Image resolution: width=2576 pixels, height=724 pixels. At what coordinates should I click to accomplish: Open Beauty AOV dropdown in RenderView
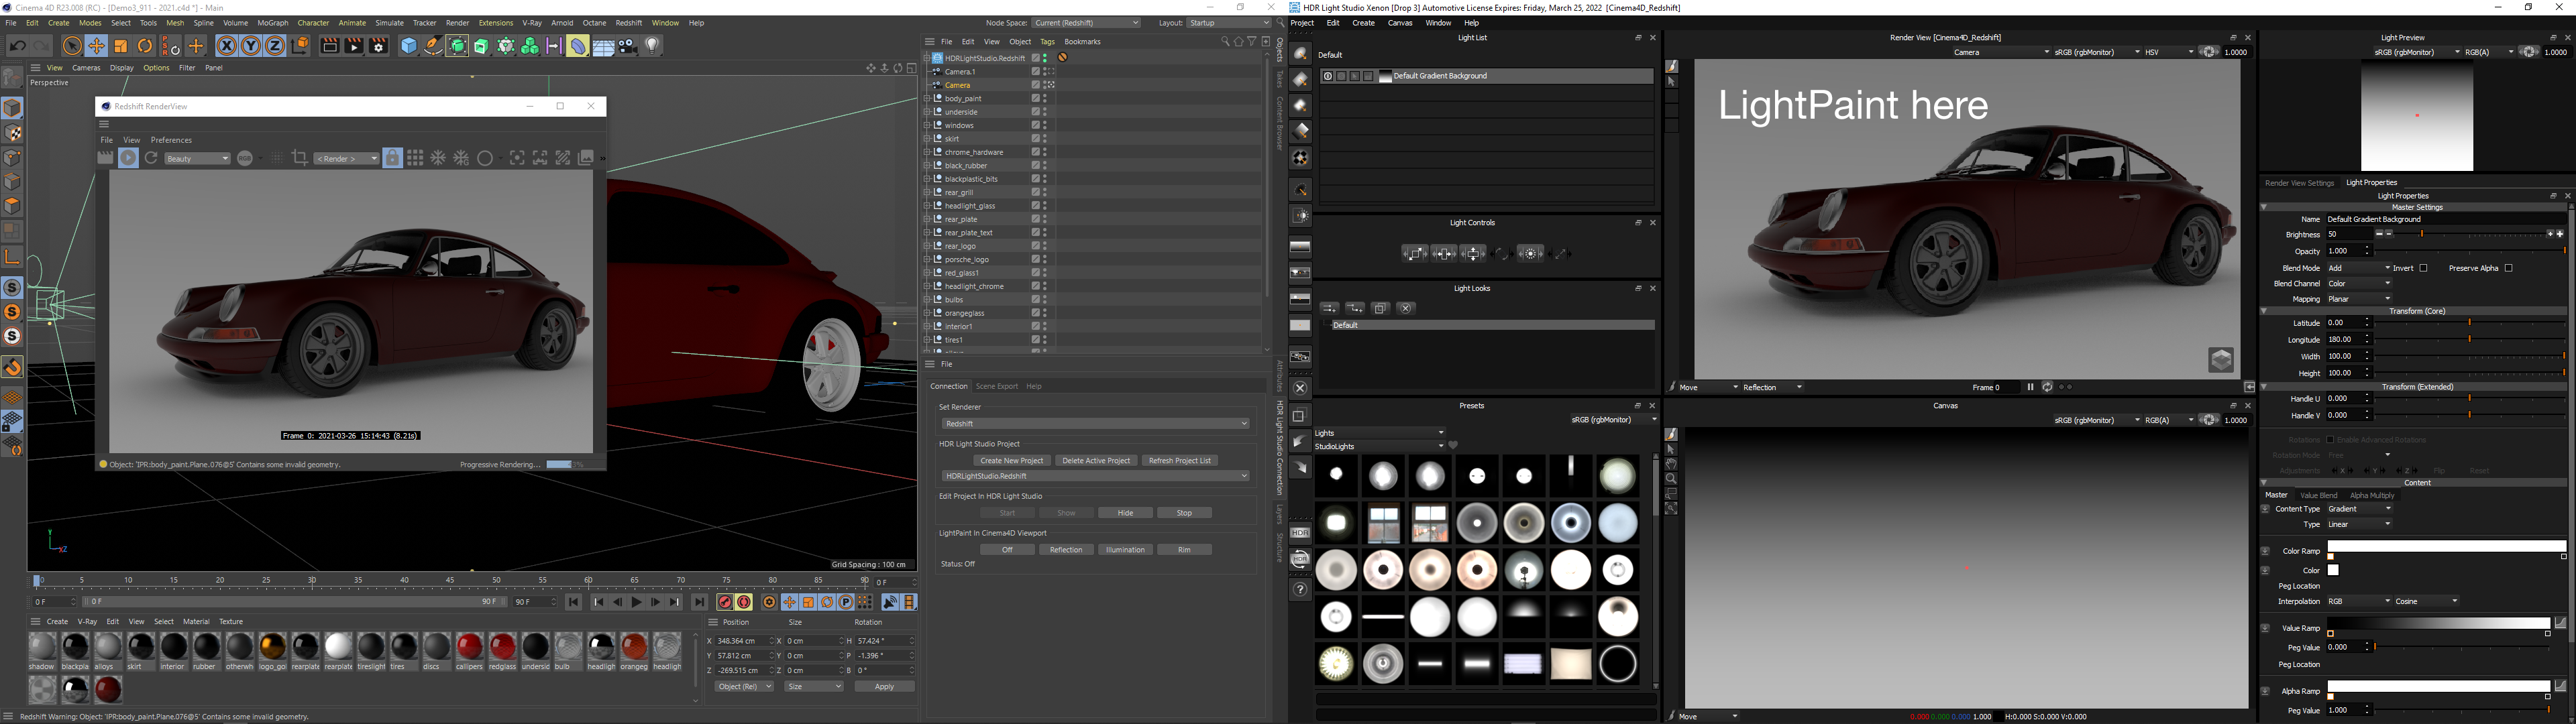pyautogui.click(x=197, y=159)
